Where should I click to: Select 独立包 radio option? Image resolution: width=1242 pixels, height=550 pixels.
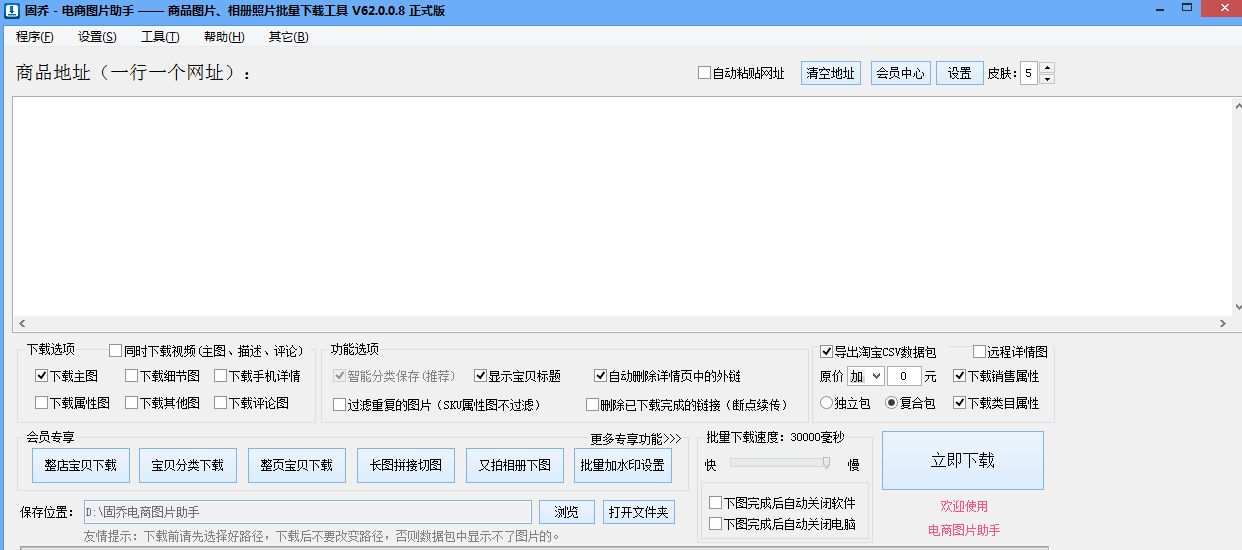point(826,403)
